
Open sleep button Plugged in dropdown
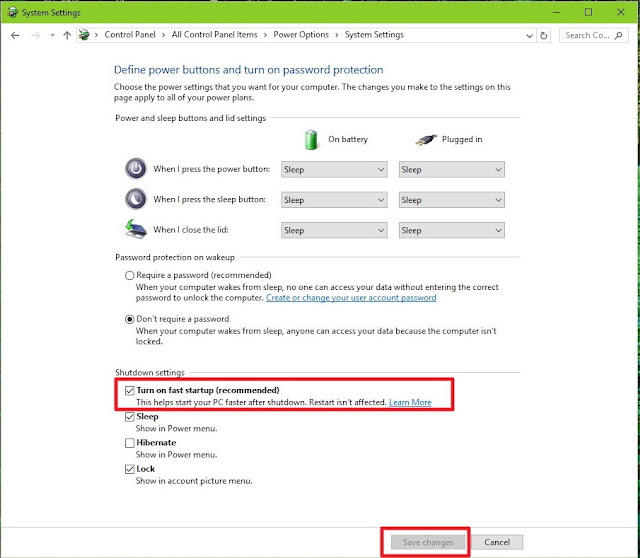click(451, 200)
